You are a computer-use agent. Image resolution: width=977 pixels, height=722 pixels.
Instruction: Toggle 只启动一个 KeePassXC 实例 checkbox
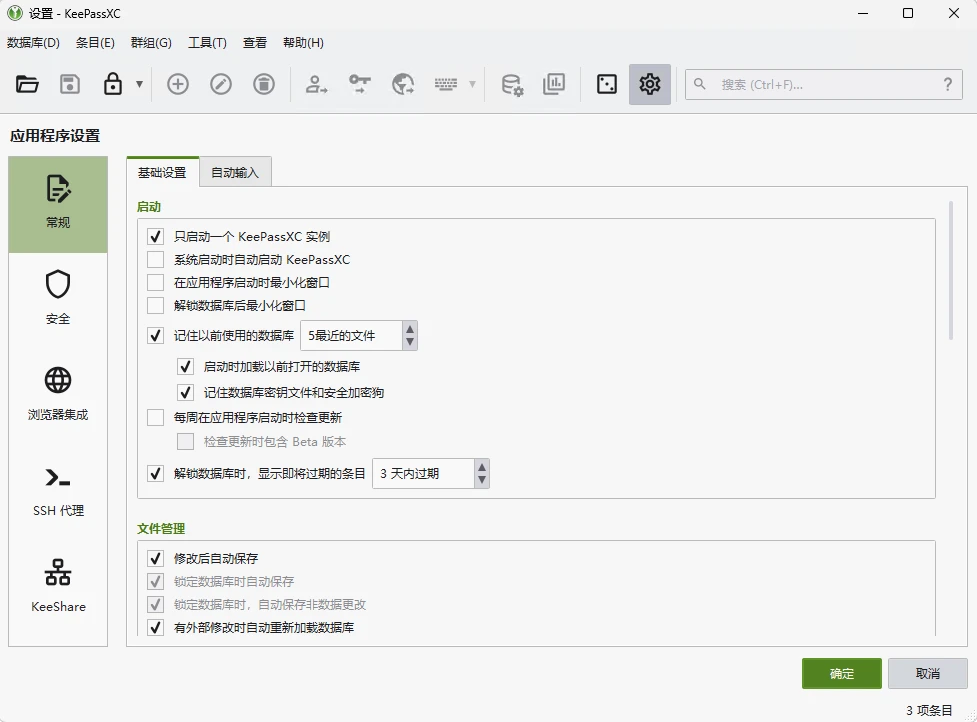coord(155,237)
